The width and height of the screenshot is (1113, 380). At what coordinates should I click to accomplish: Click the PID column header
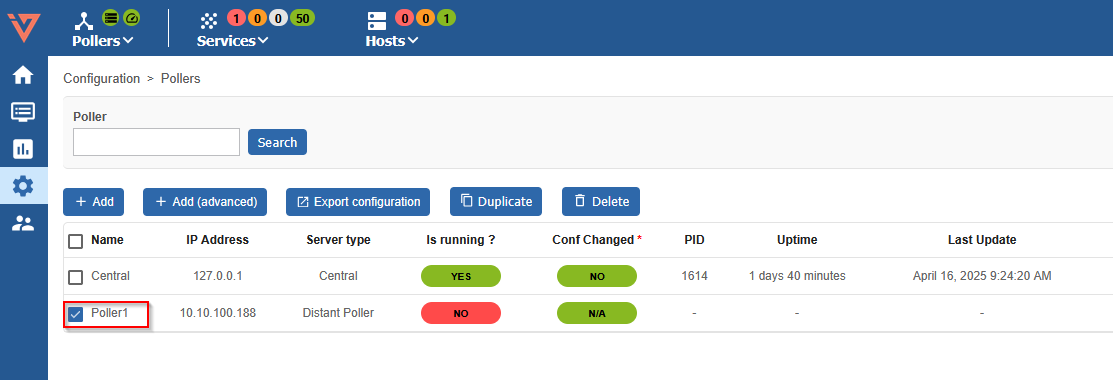695,240
